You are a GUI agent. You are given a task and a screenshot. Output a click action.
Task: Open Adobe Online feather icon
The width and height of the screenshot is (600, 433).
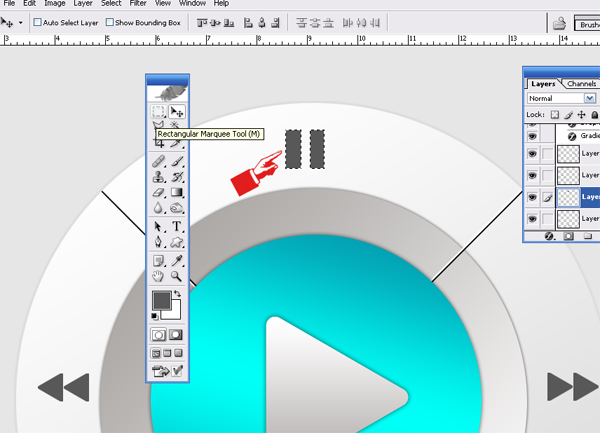pyautogui.click(x=168, y=93)
